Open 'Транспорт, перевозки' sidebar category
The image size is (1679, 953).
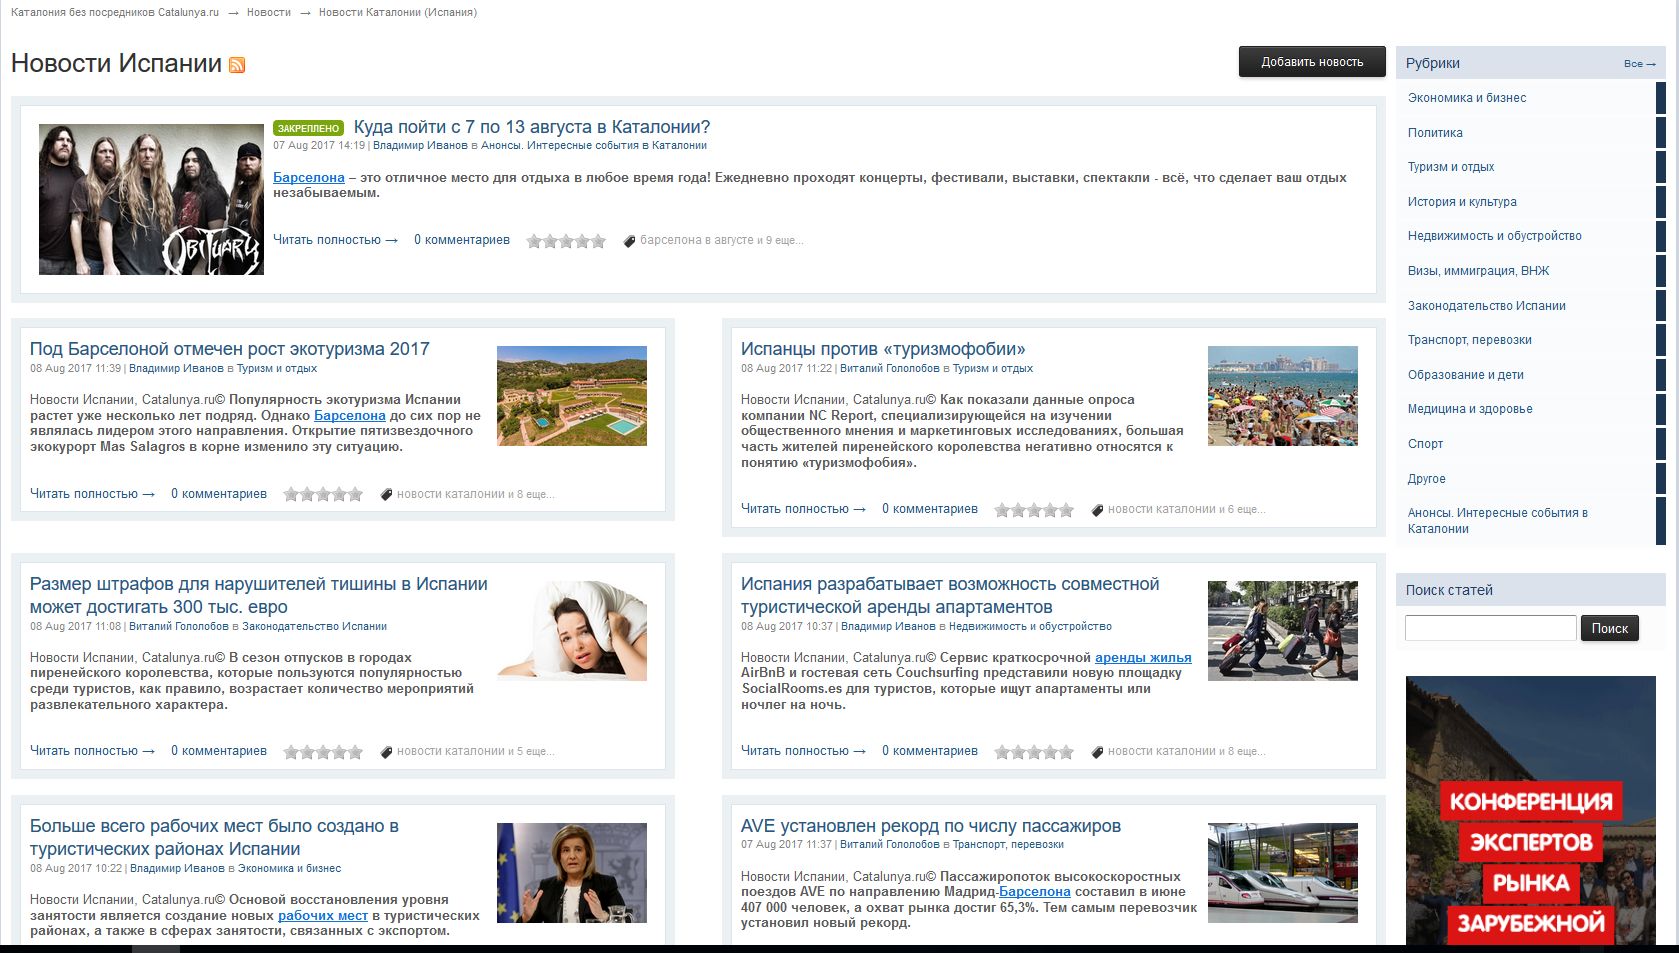[1470, 340]
